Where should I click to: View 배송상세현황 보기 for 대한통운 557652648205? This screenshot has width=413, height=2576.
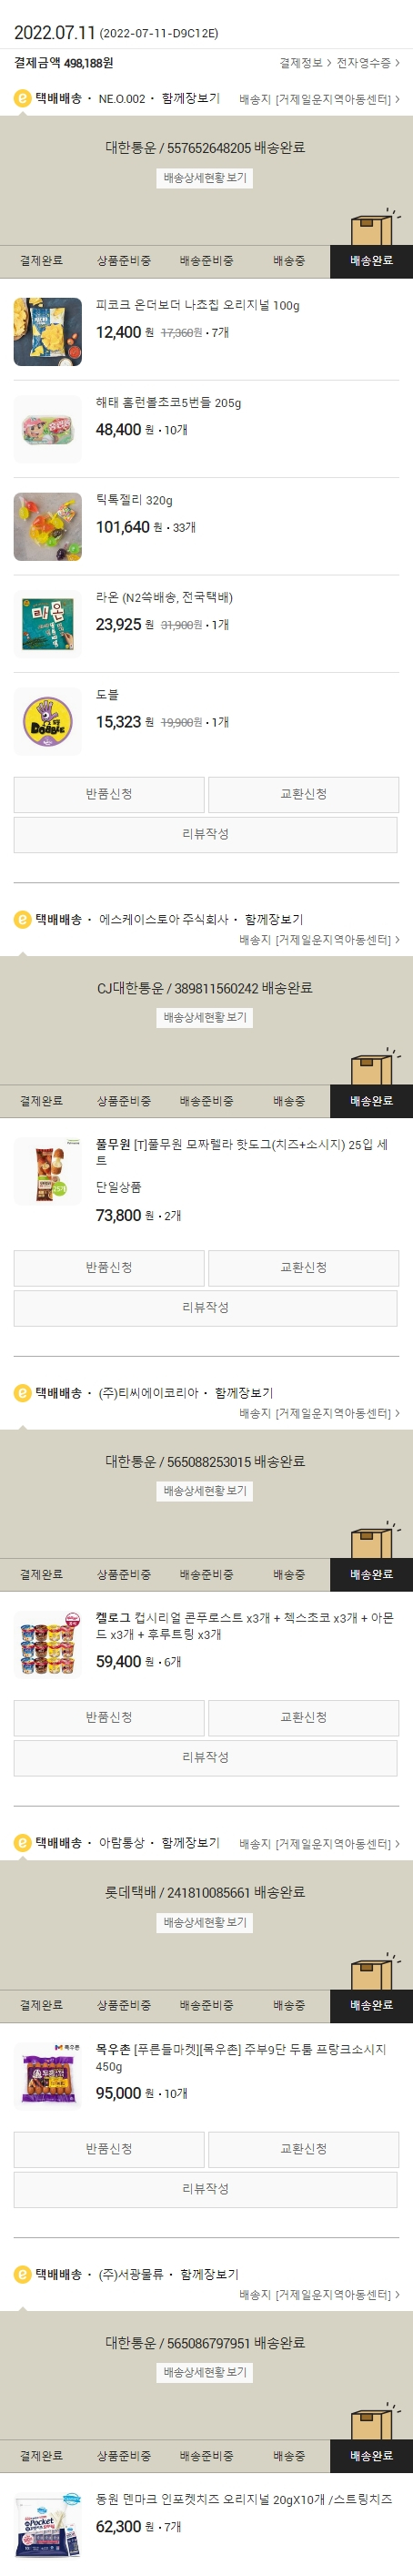[205, 178]
